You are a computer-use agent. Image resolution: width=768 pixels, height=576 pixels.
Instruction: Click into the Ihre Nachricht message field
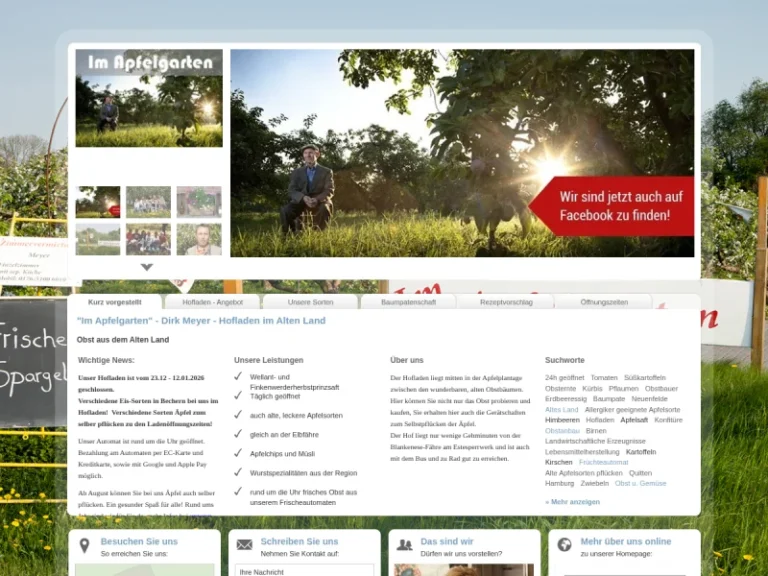point(304,571)
